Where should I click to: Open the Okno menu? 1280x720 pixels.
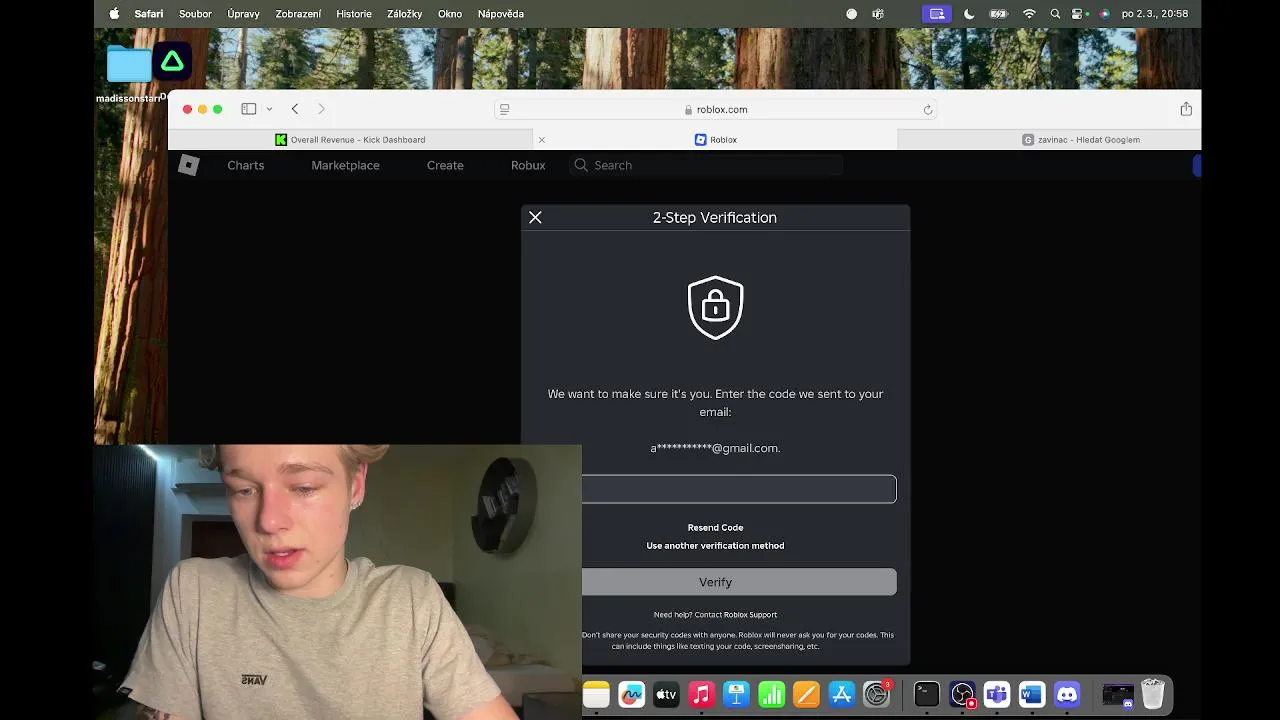point(450,14)
